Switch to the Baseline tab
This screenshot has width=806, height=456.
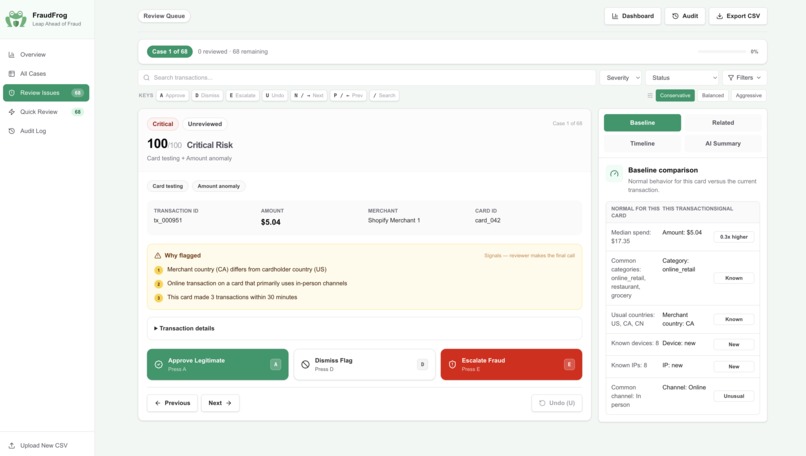pos(643,123)
